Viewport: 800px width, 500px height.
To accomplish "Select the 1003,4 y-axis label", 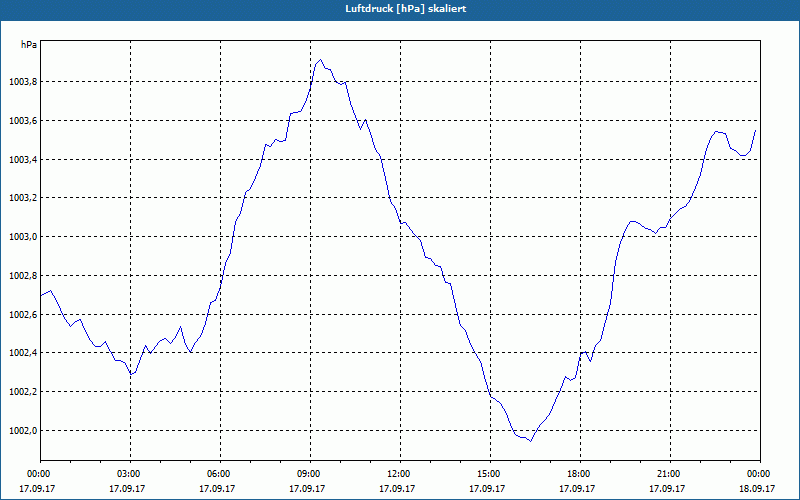I will [23, 160].
